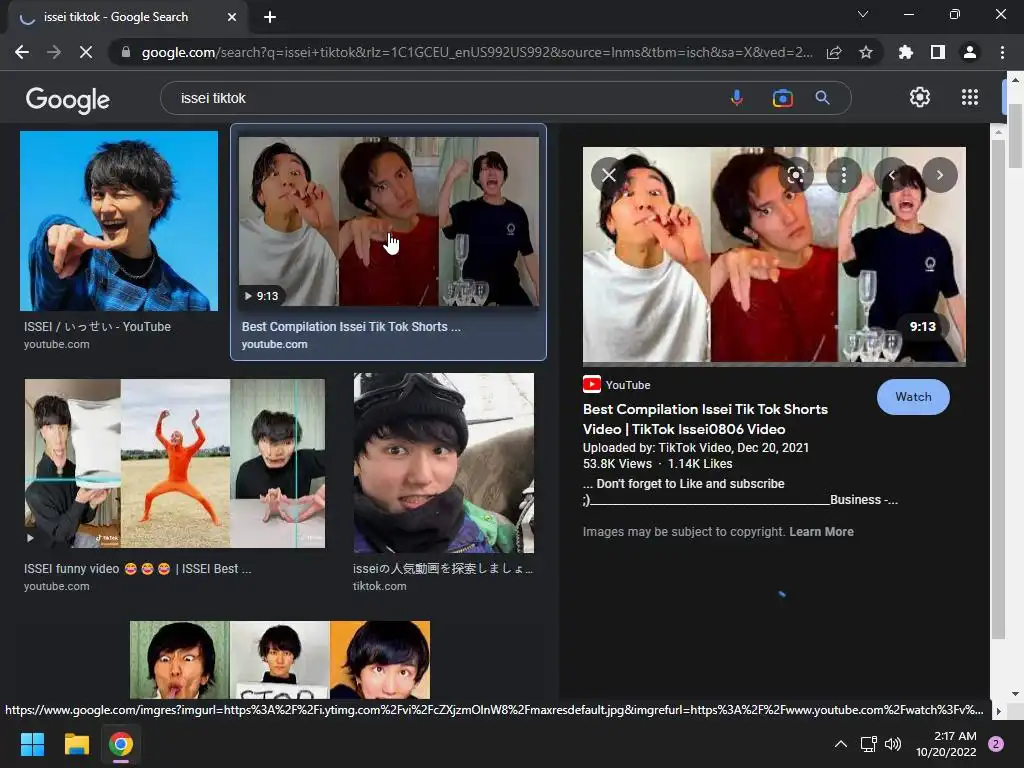Open the Chrome three-dot menu
1024x768 pixels.
[1002, 52]
